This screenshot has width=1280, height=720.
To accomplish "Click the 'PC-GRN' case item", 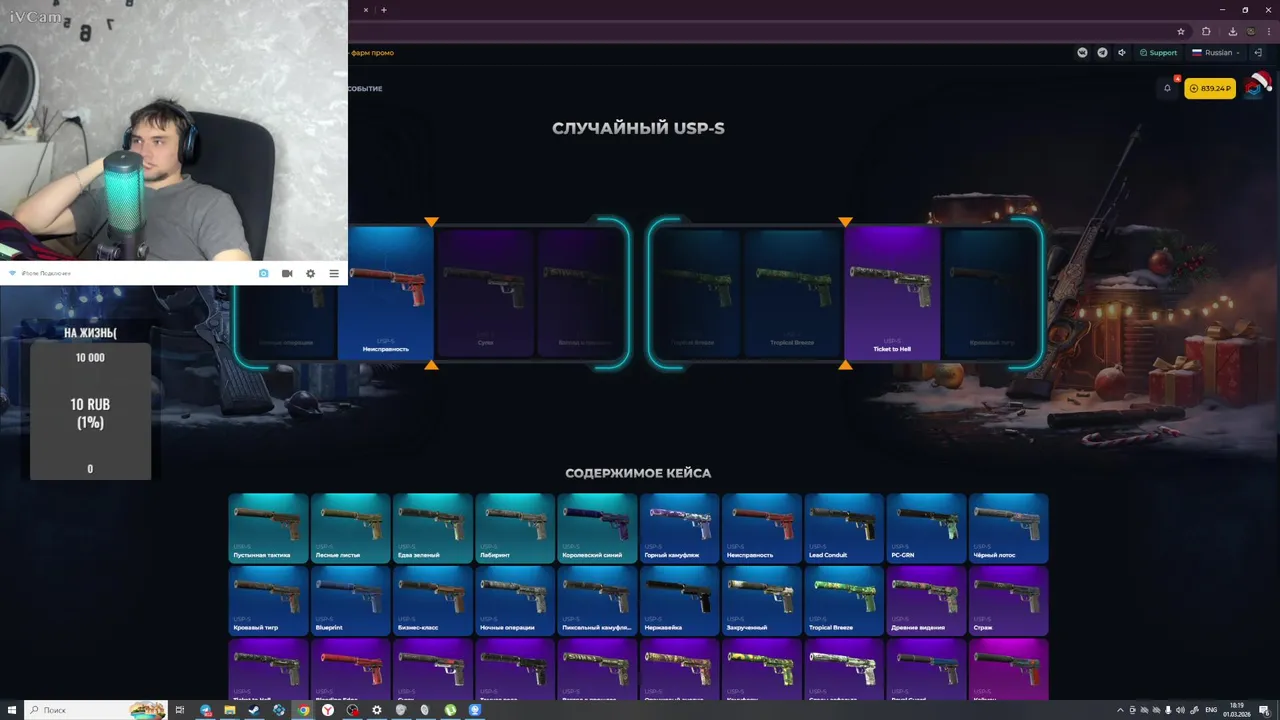I will click(x=926, y=527).
